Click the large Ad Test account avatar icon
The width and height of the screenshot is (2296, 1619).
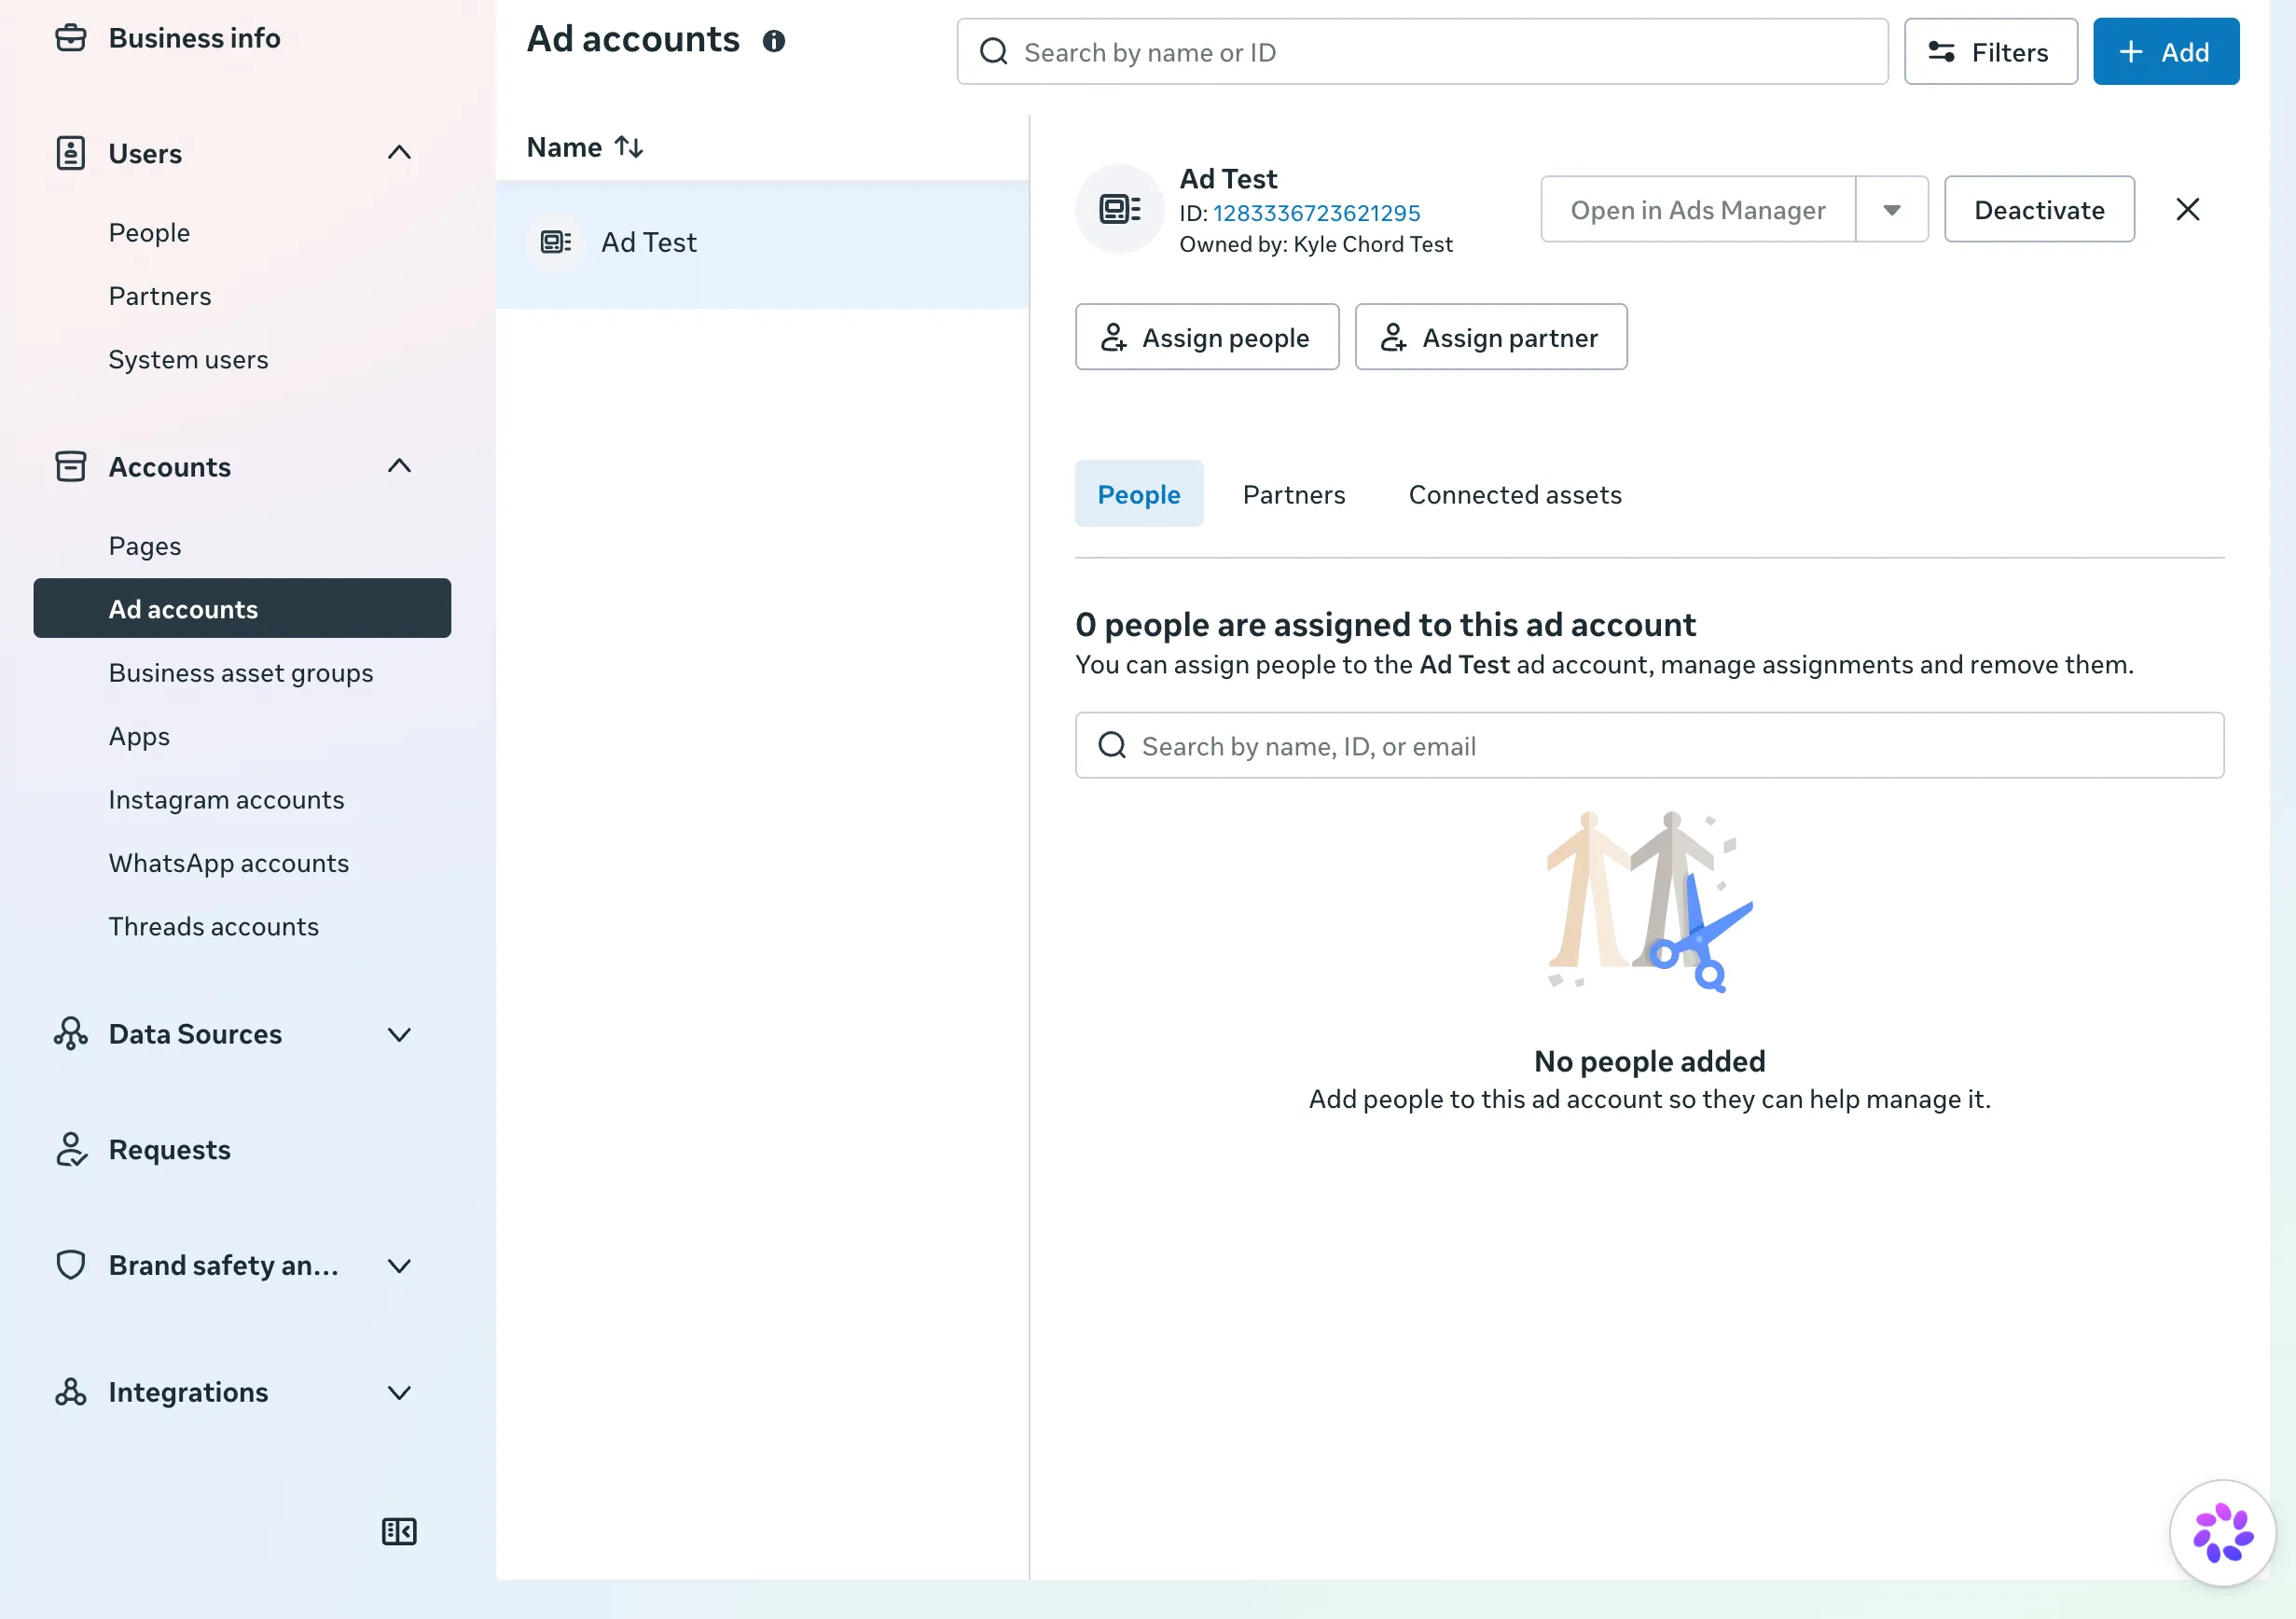pos(1120,209)
